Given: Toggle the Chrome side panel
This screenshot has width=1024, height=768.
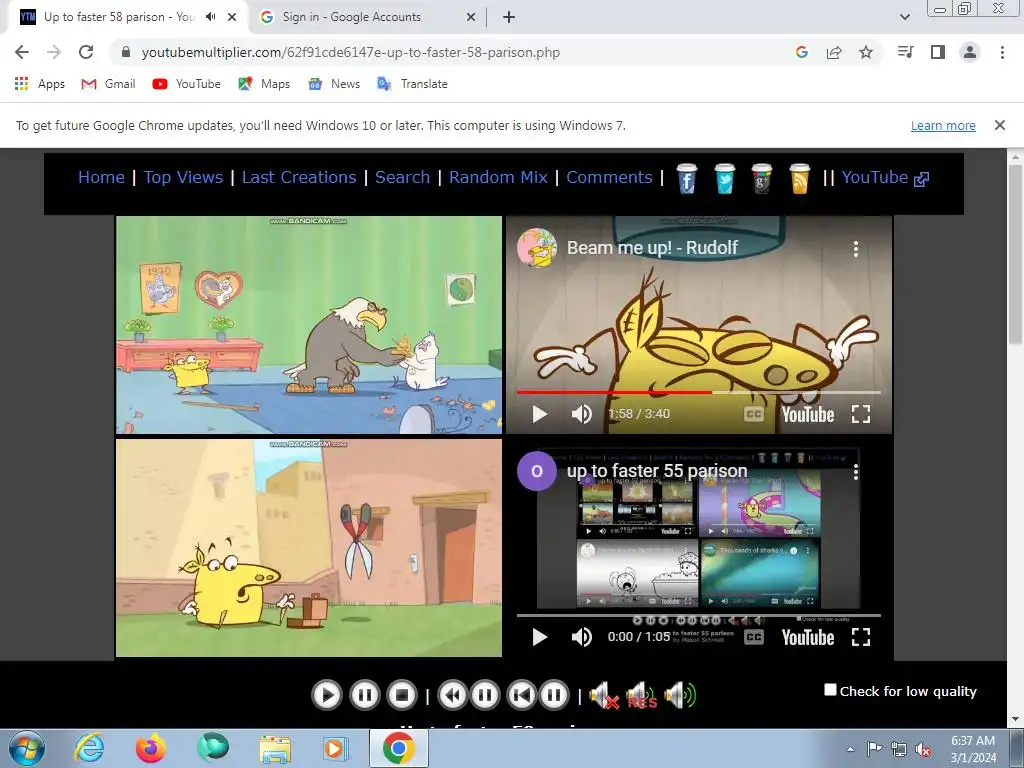Looking at the screenshot, I should pyautogui.click(x=938, y=52).
